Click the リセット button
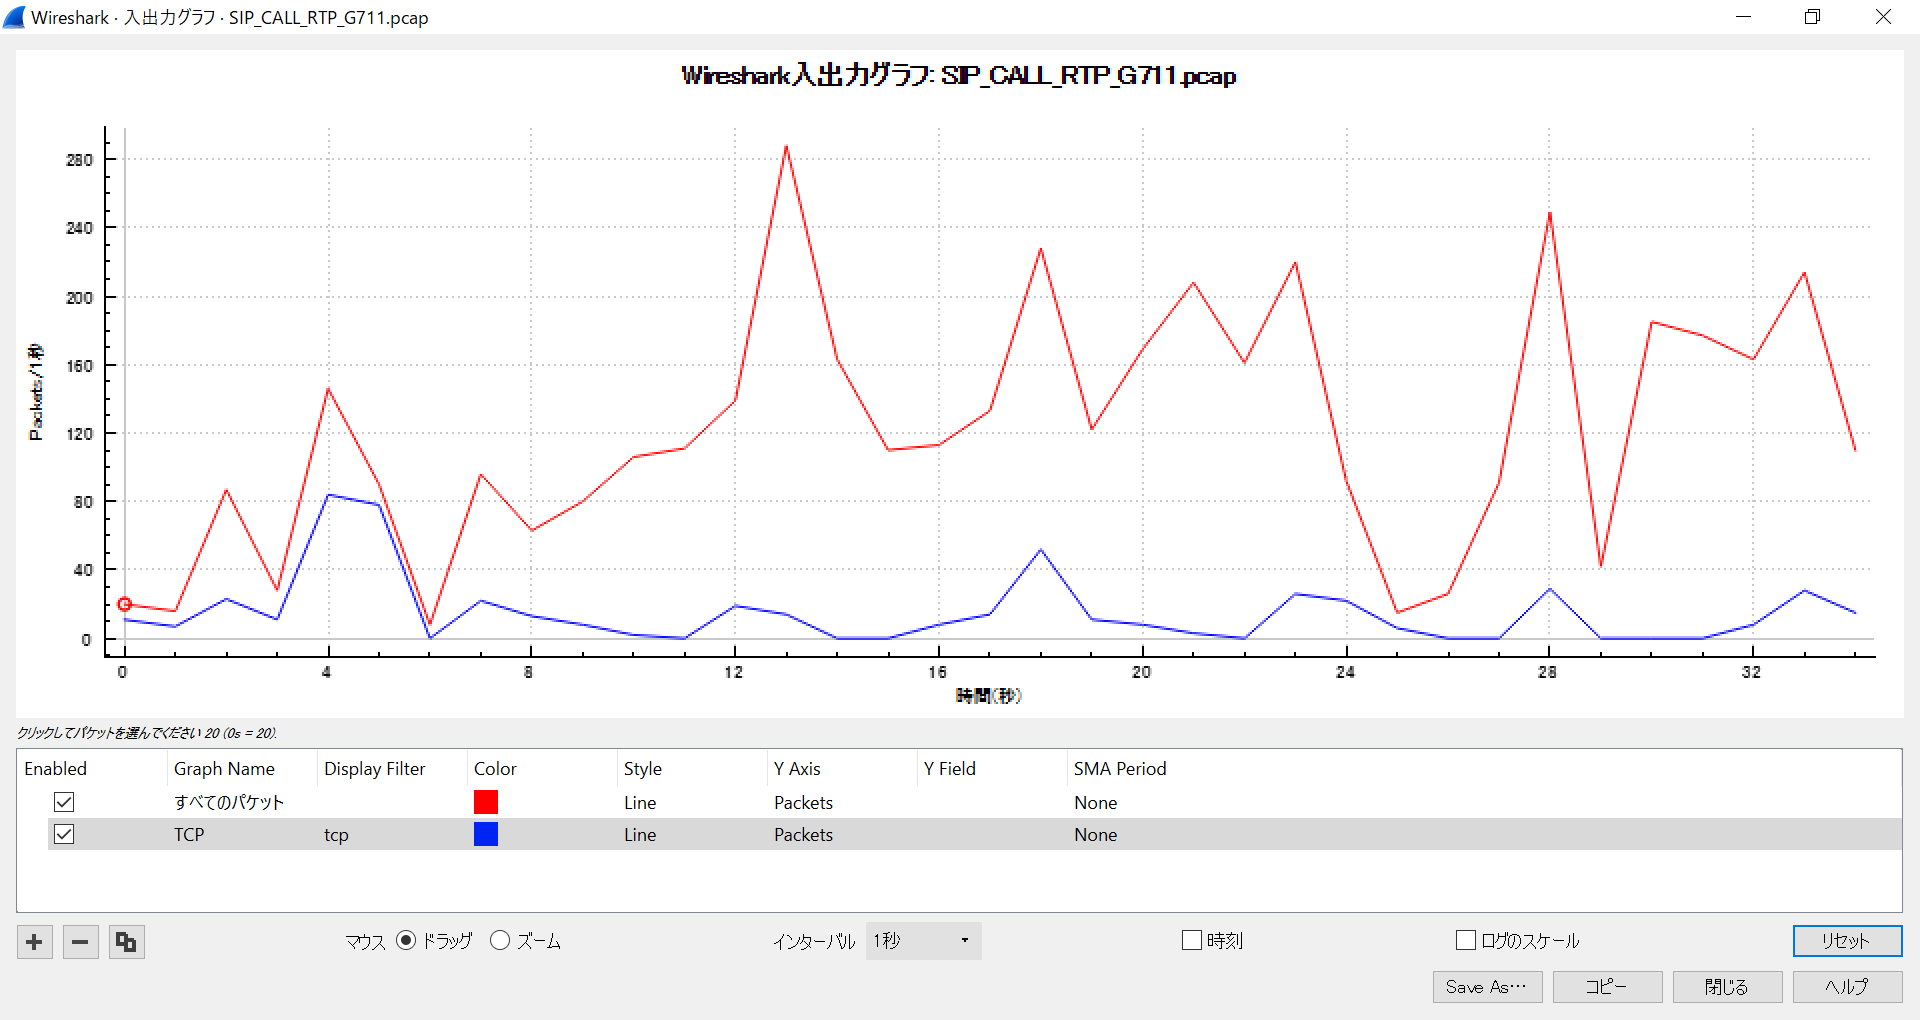 [1847, 941]
